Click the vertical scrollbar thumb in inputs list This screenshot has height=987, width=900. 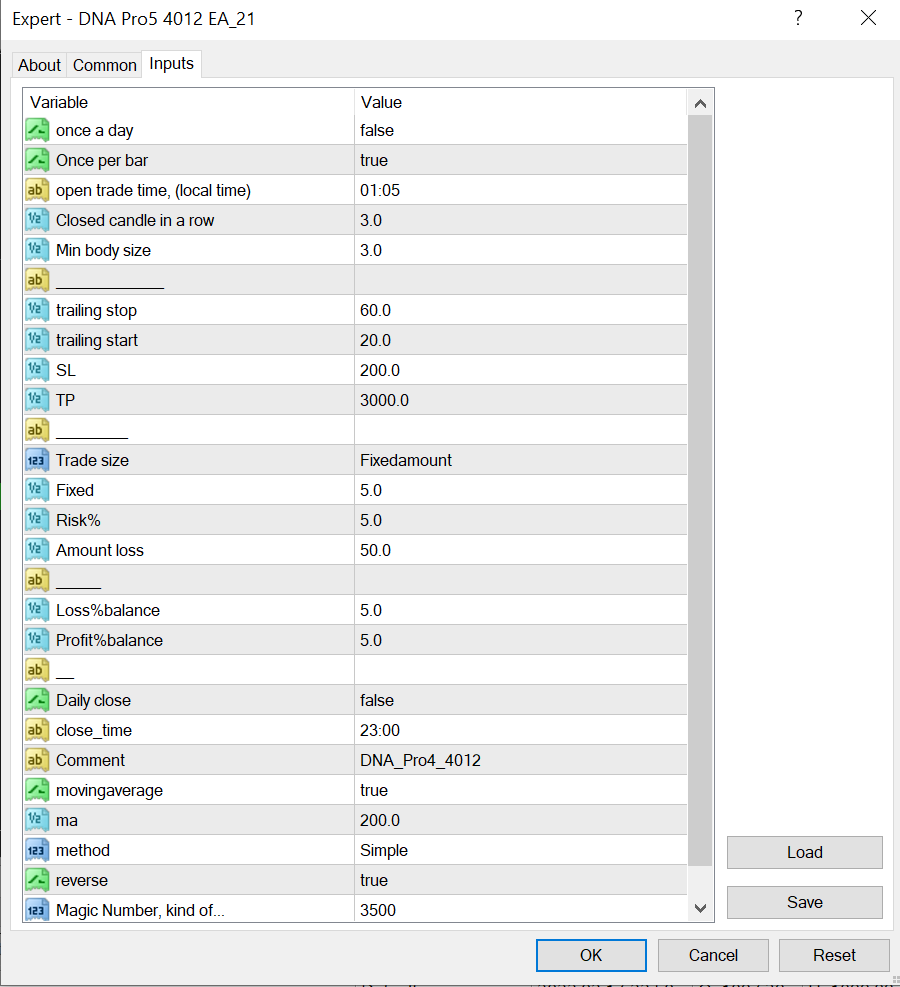coord(700,490)
